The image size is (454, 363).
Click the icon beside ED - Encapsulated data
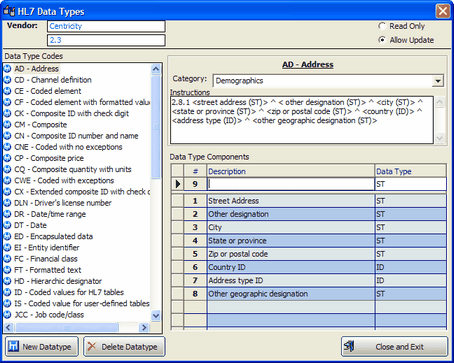[x=7, y=236]
